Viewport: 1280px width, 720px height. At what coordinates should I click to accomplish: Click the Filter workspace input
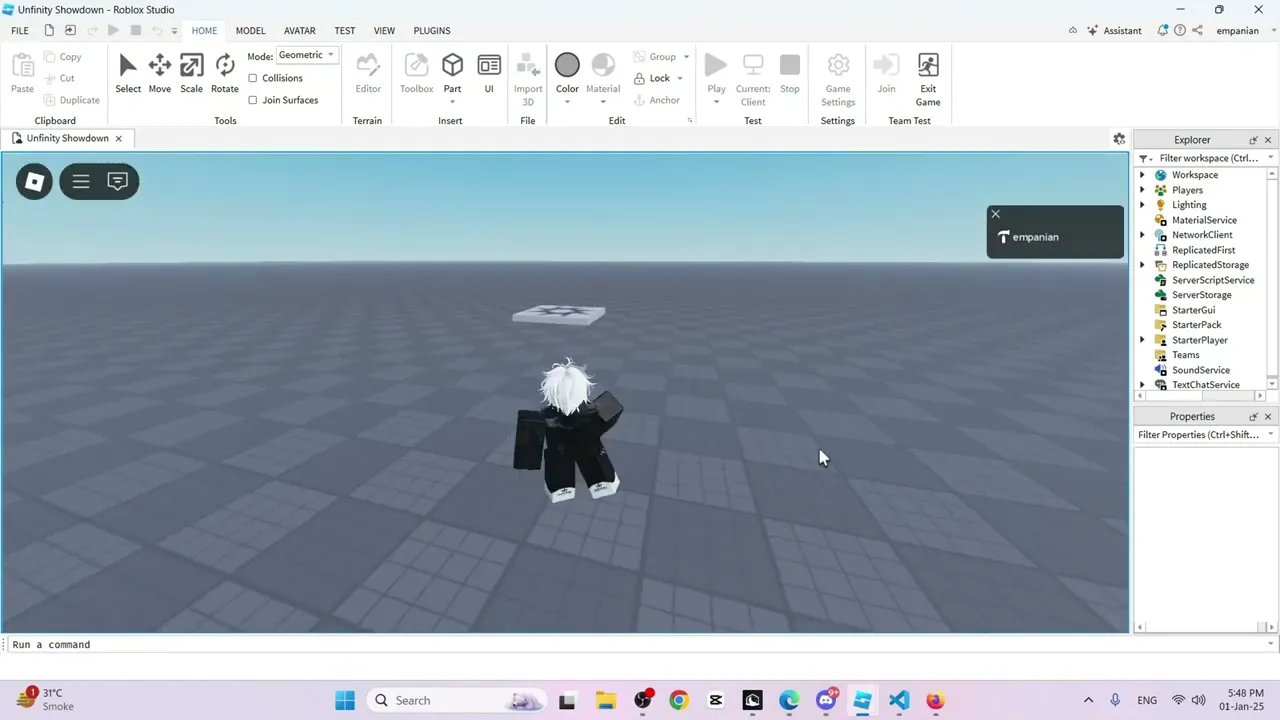tap(1209, 158)
